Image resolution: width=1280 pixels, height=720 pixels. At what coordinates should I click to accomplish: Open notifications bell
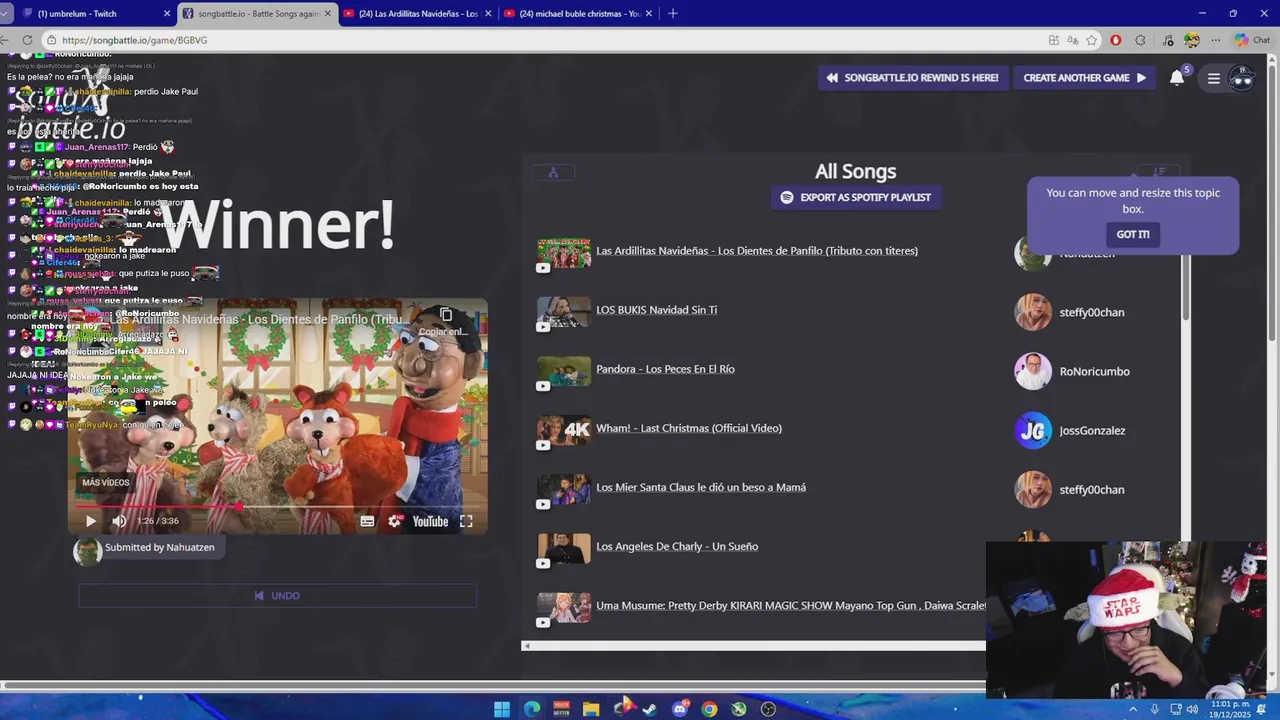pos(1177,78)
